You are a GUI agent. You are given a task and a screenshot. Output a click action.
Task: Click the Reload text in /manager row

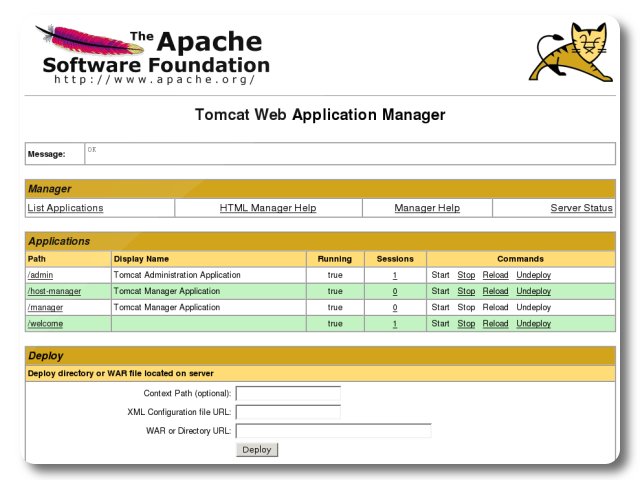495,307
